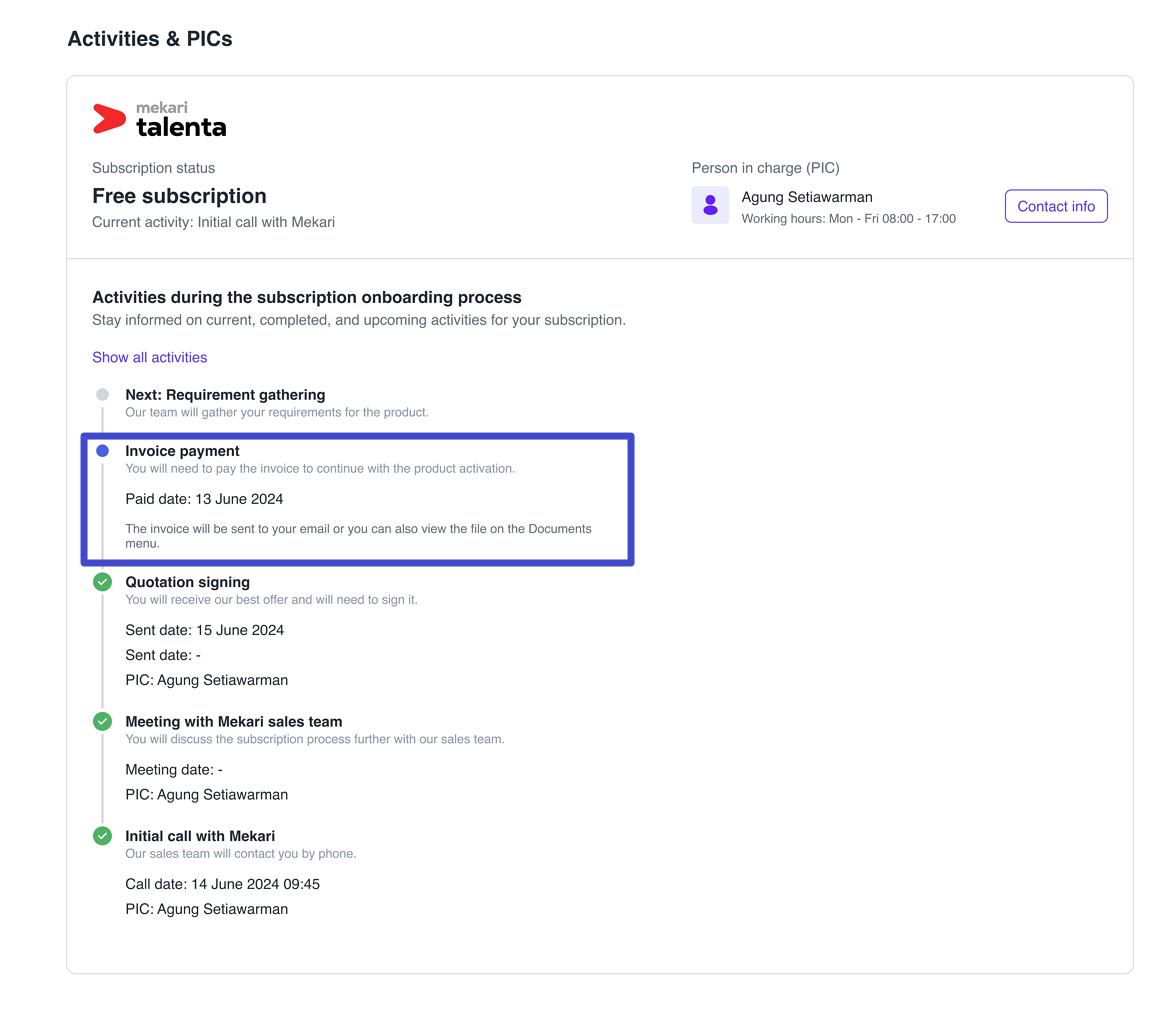Click the Agung Setiawarman name in the PIC section
Screen dimensions: 1160x1009
point(807,198)
